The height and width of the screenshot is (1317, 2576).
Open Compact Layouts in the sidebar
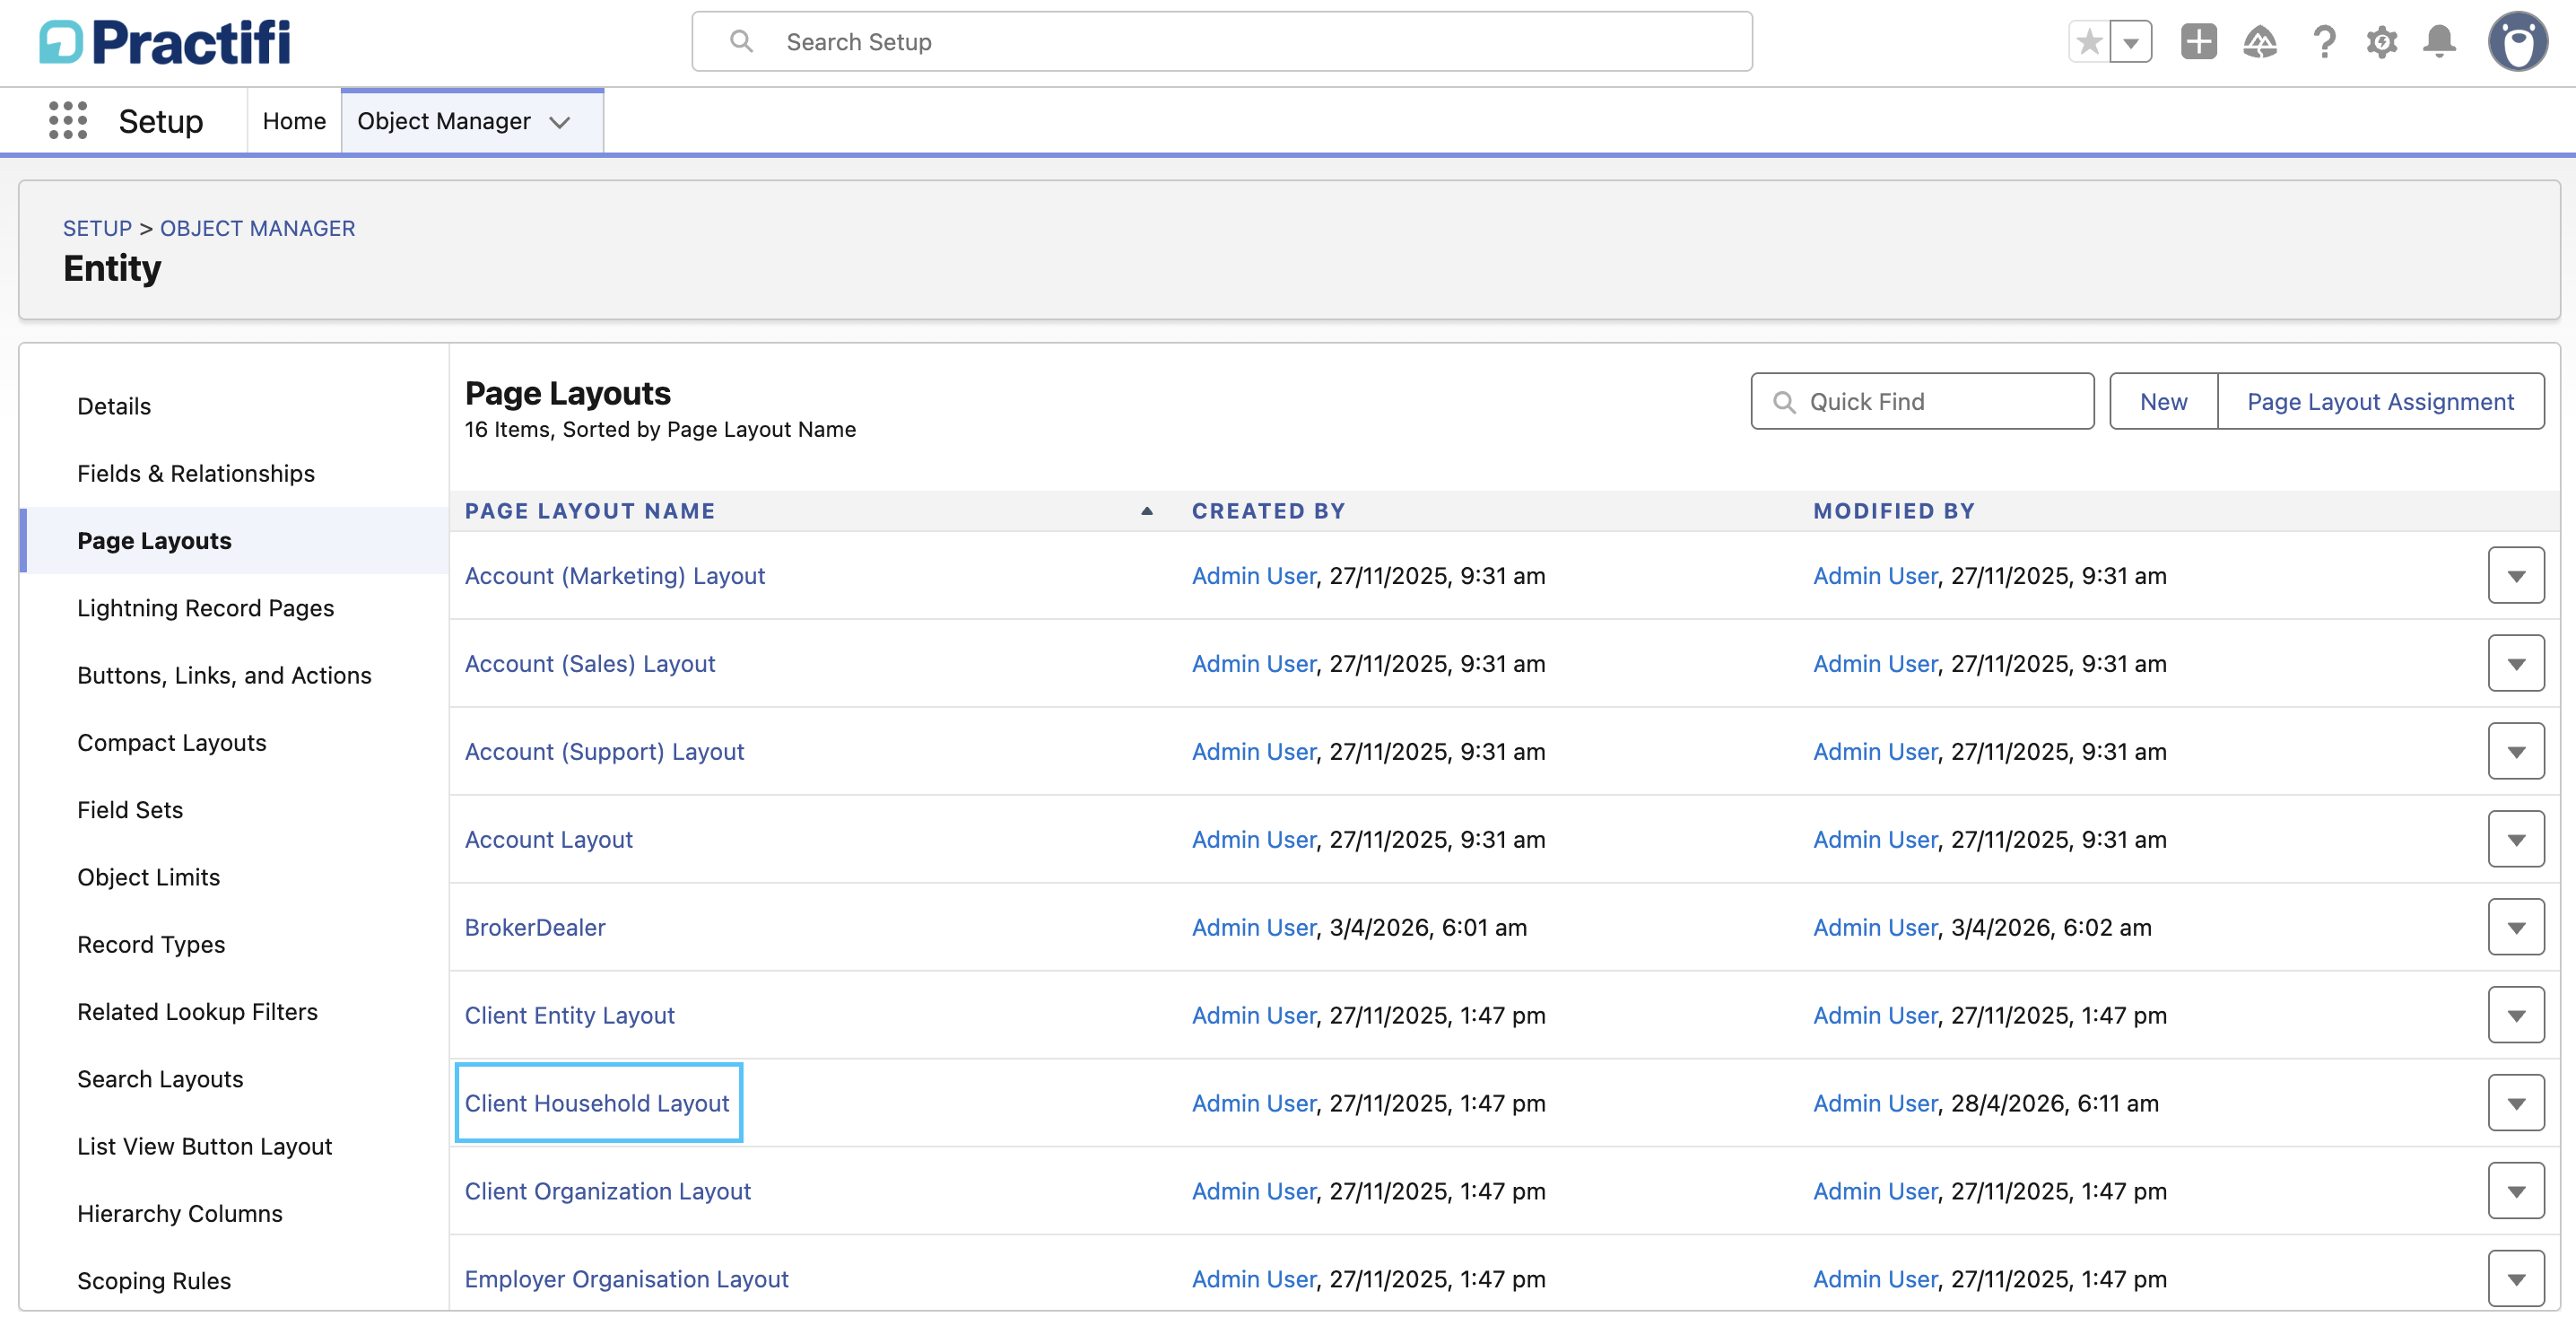[x=172, y=742]
